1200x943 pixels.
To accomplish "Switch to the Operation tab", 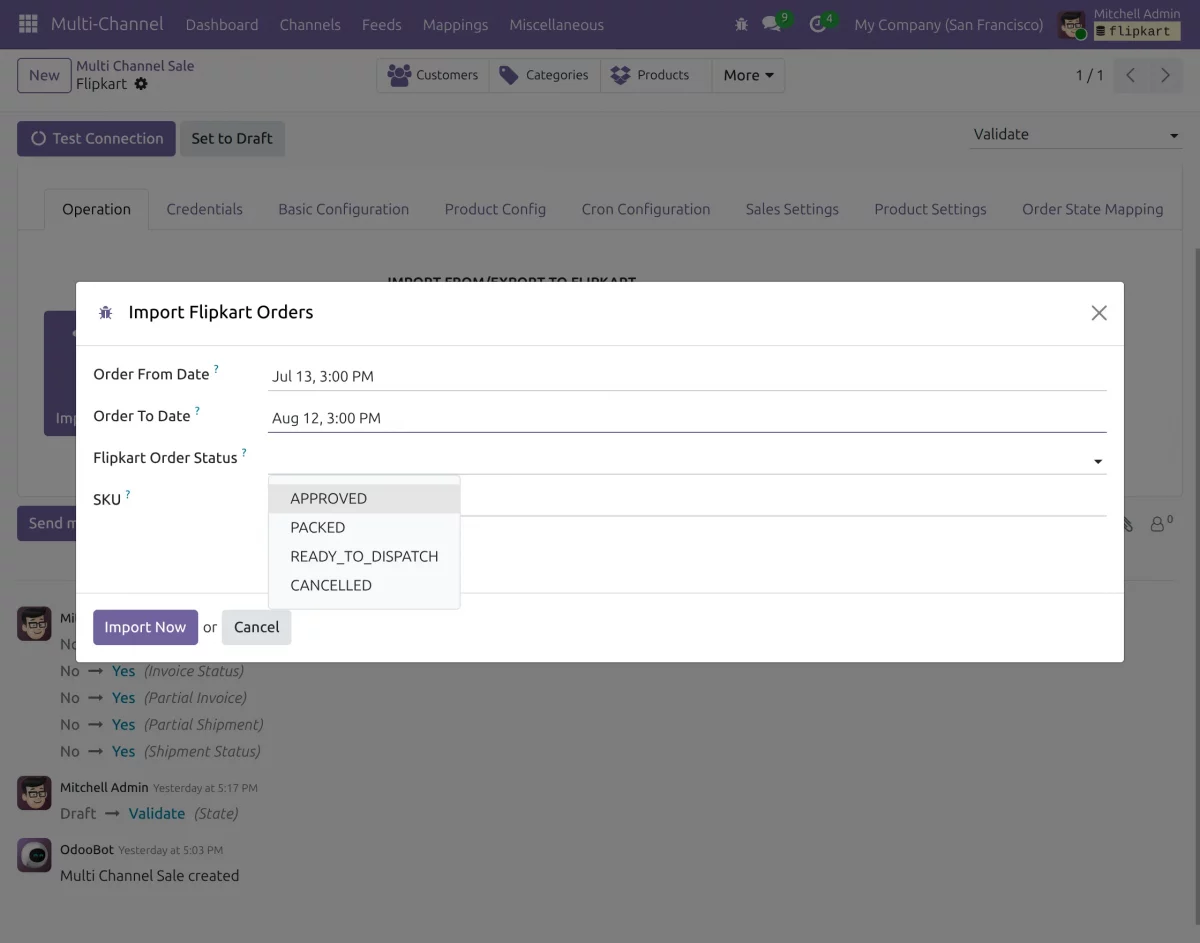I will (96, 209).
